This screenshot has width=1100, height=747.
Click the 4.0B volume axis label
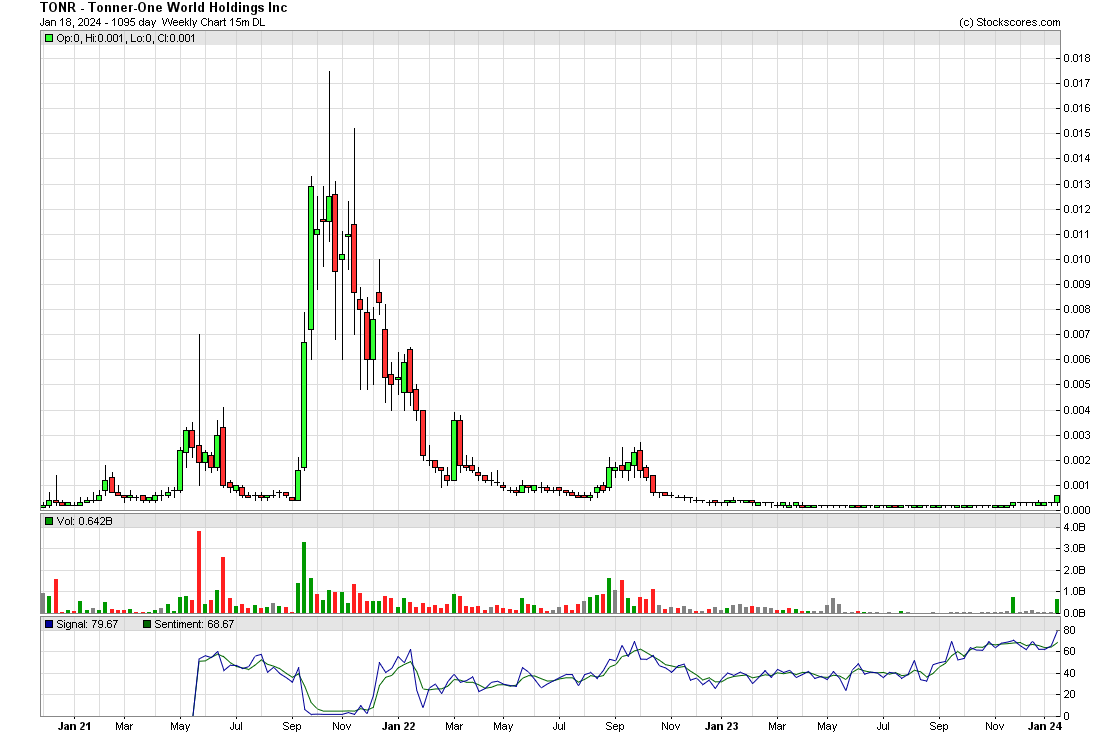click(1075, 527)
